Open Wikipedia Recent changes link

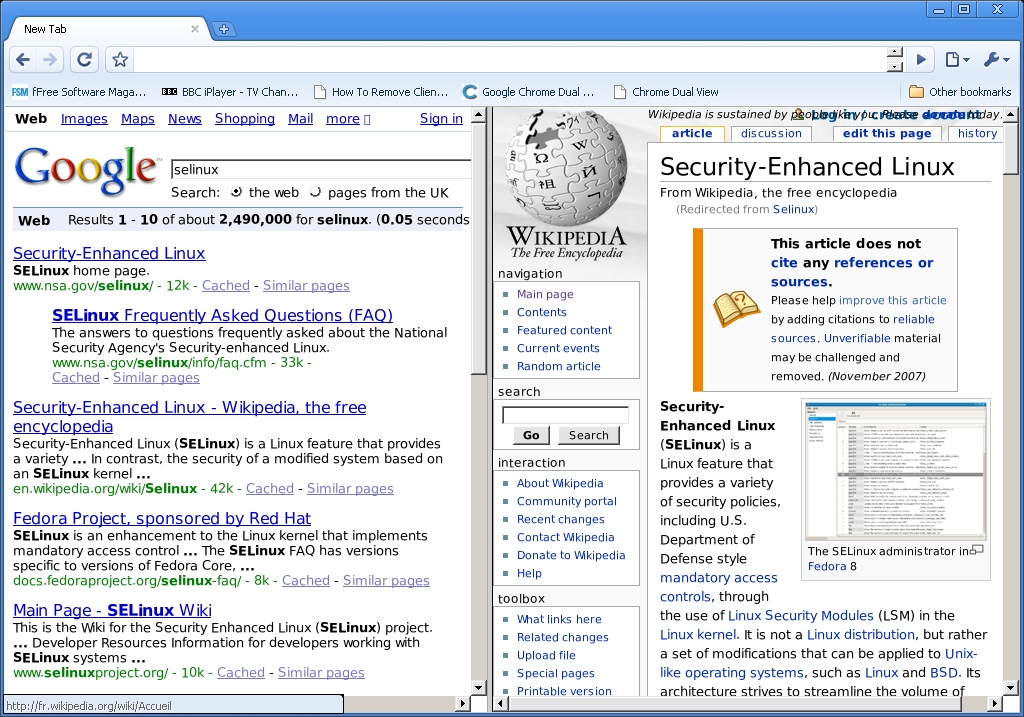click(x=560, y=519)
